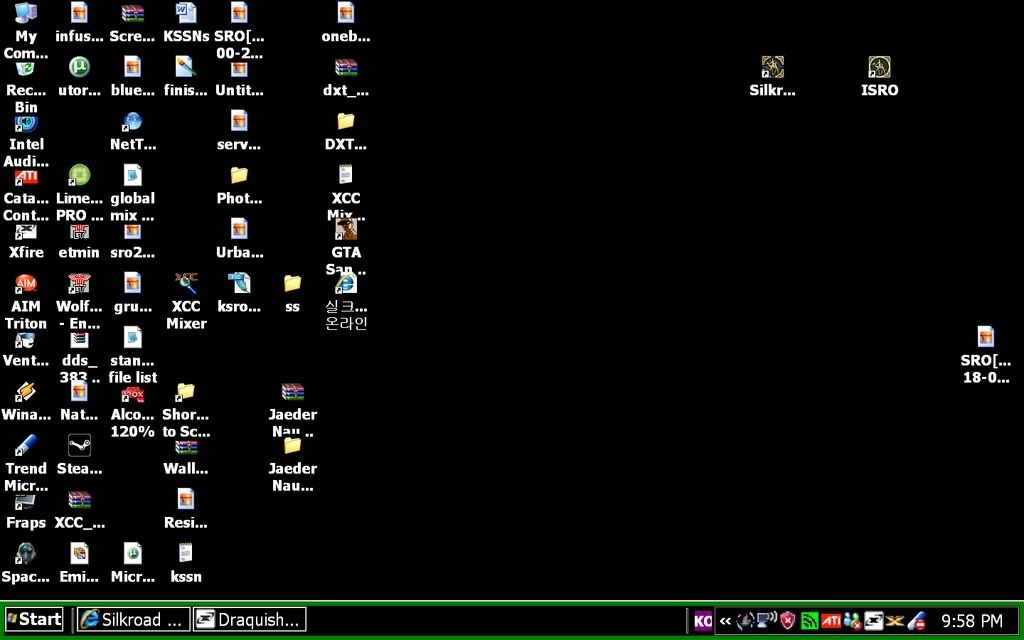Screen dimensions: 1024x640
Task: Open ATI Catalyst Control desktop shortcut
Action: [26, 177]
